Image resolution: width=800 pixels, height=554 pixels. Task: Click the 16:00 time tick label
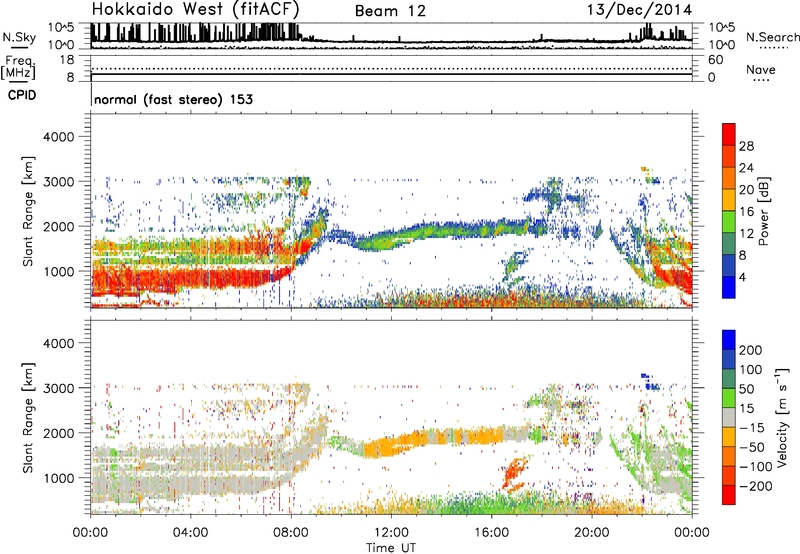pos(491,533)
